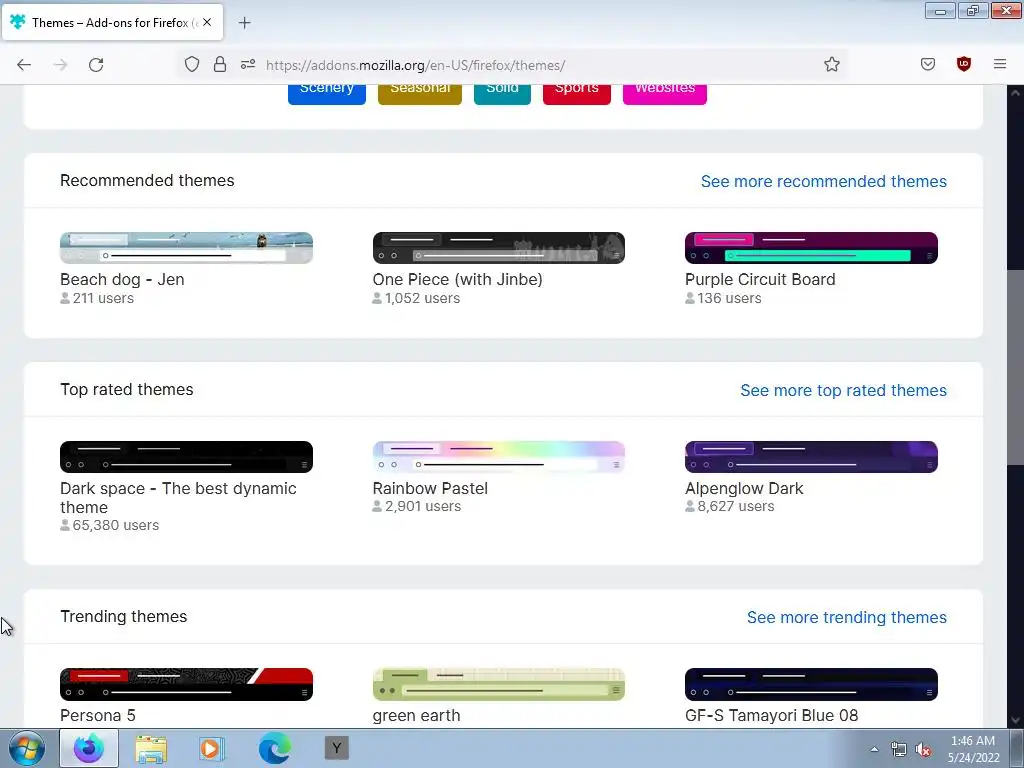Image resolution: width=1024 pixels, height=768 pixels.
Task: Click the Beach dog - Jen title
Action: (x=122, y=280)
